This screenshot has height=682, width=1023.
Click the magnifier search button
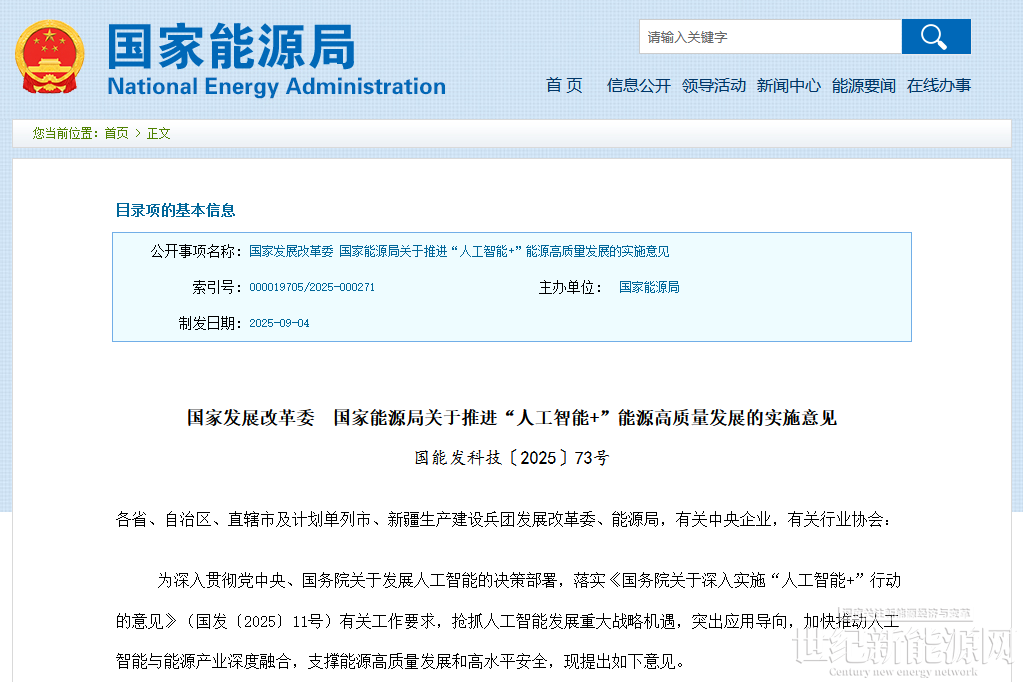[x=936, y=37]
